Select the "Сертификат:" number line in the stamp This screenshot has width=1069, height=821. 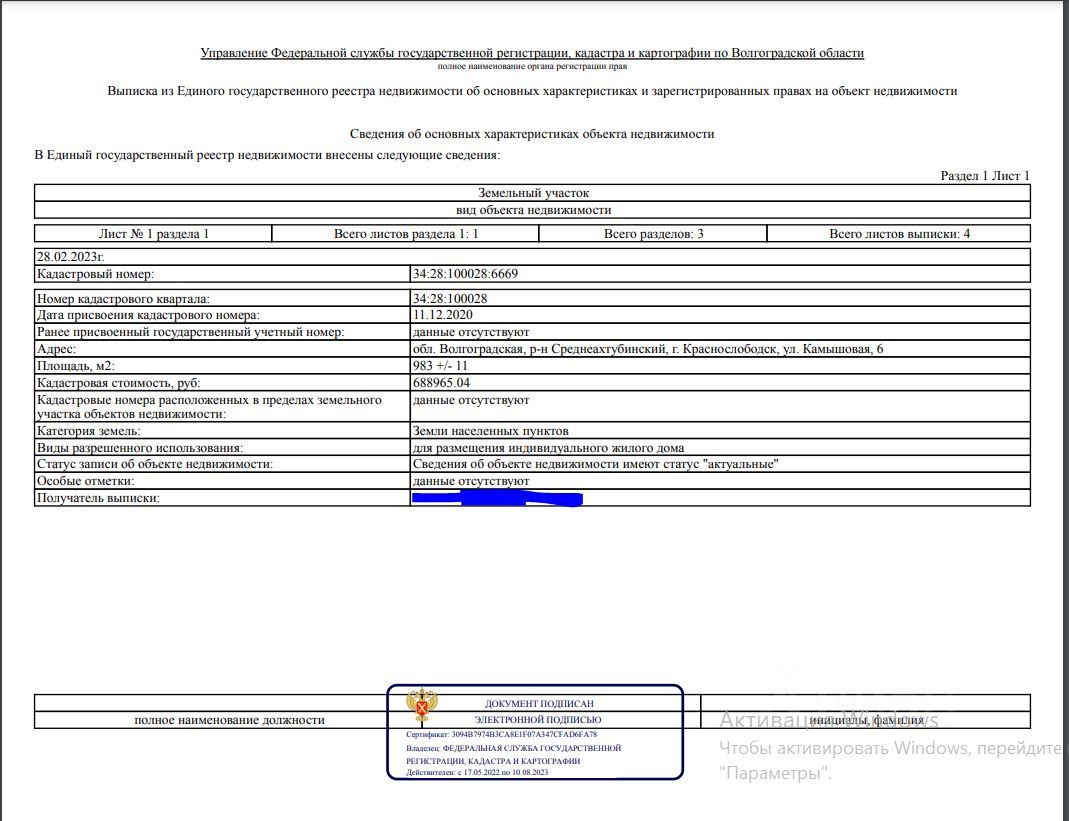[502, 735]
